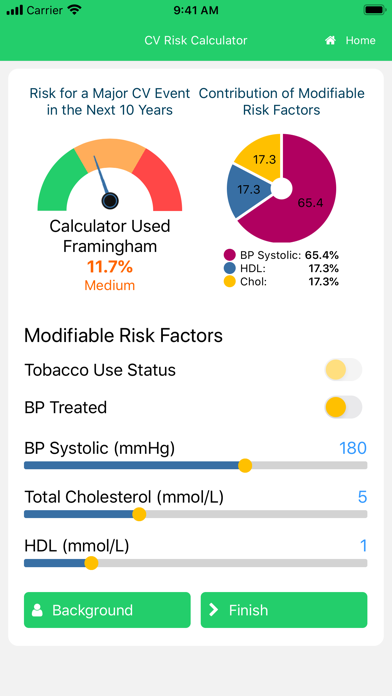The width and height of the screenshot is (392, 696).
Task: Click the person icon on Background button
Action: click(x=37, y=610)
